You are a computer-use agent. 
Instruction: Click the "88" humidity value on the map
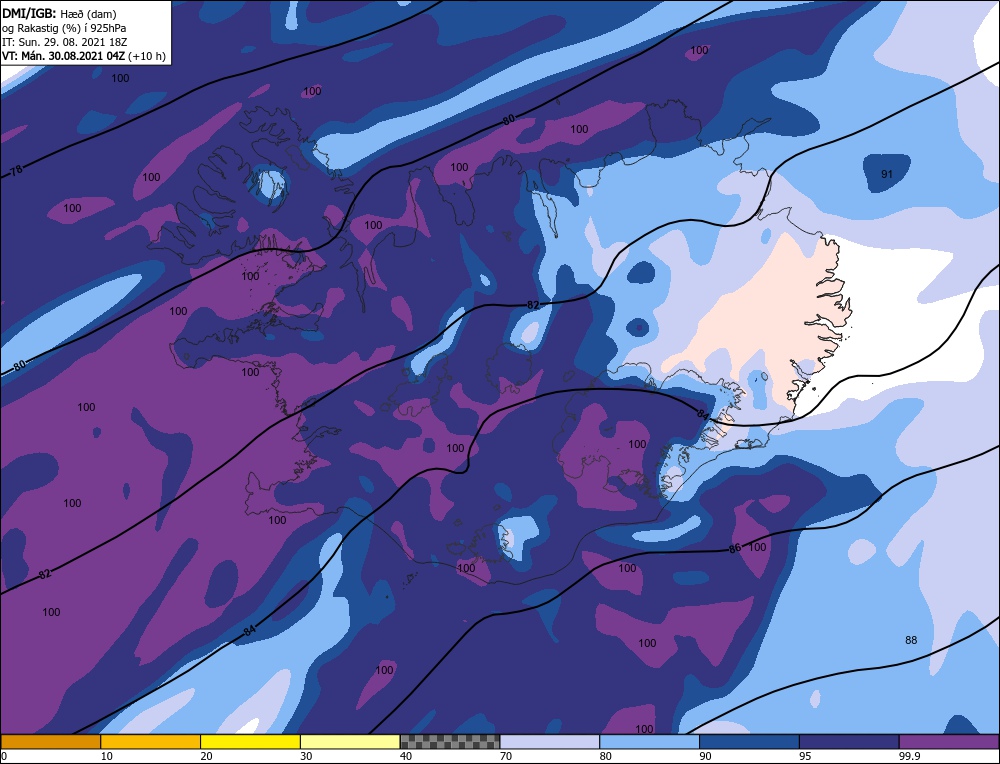(911, 640)
